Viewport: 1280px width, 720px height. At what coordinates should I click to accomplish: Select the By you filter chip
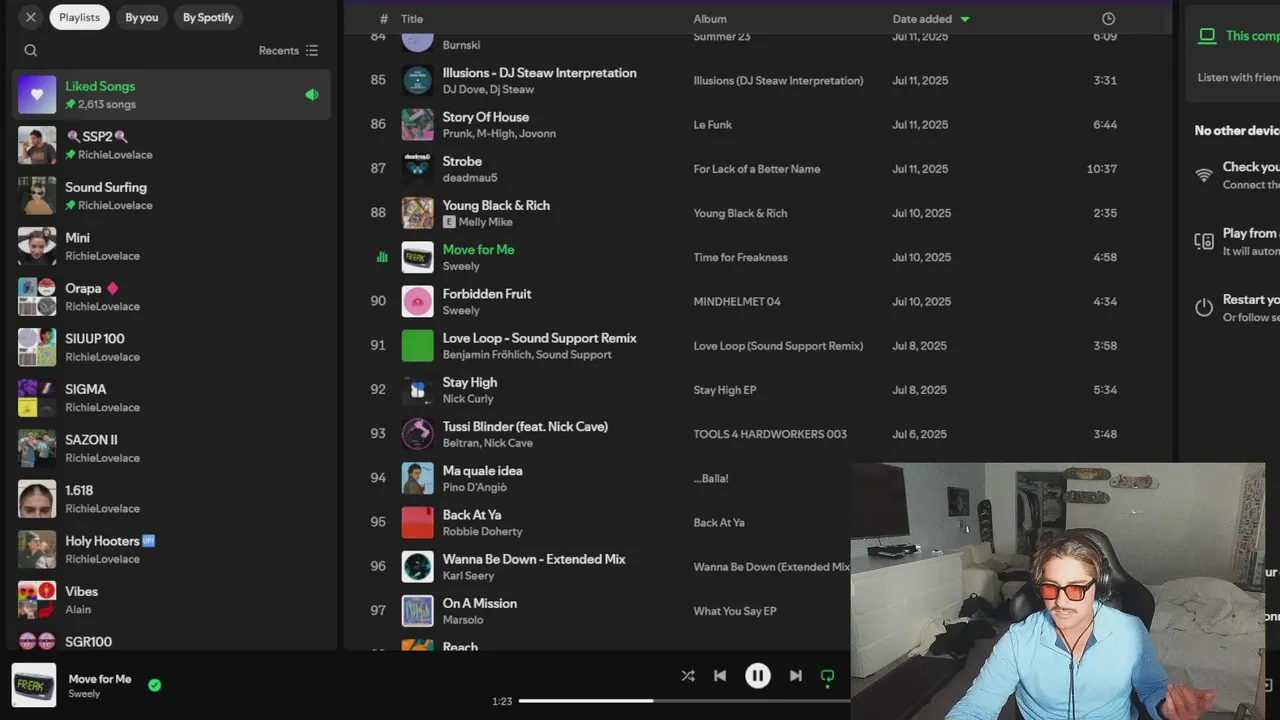142,17
